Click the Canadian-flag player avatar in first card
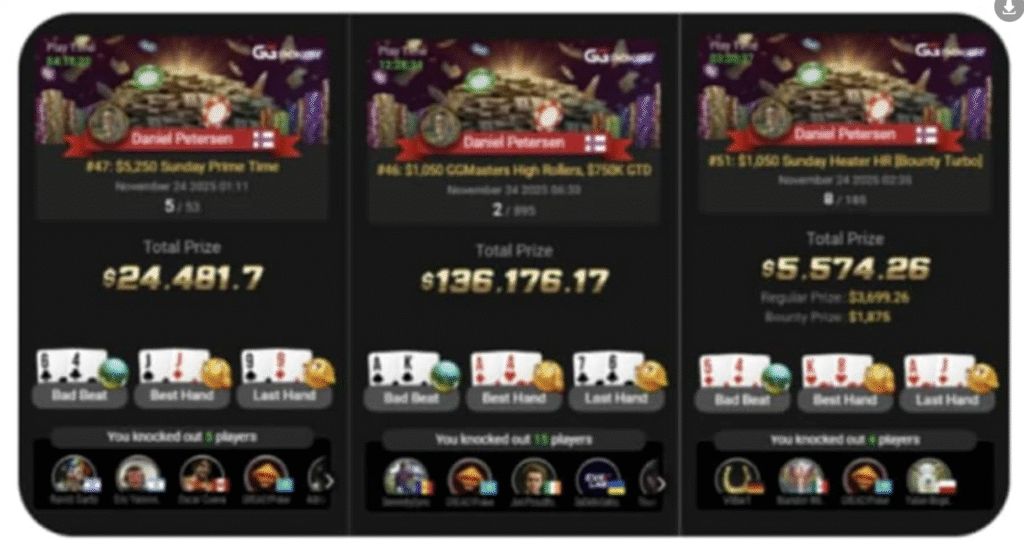 click(202, 475)
